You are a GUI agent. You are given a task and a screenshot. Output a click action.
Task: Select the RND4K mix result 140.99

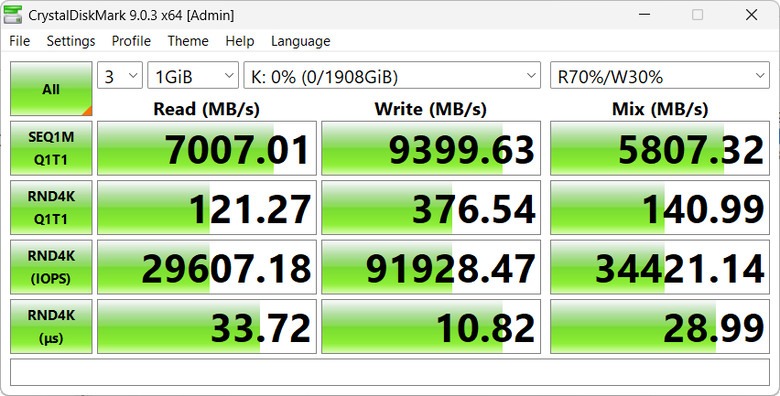[x=660, y=207]
